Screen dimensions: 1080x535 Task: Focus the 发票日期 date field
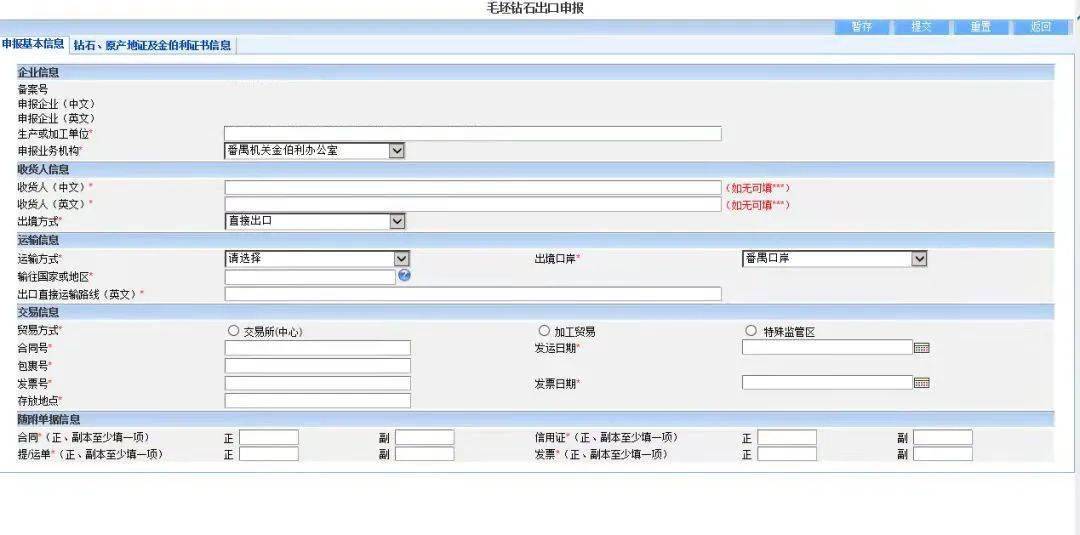pyautogui.click(x=827, y=382)
